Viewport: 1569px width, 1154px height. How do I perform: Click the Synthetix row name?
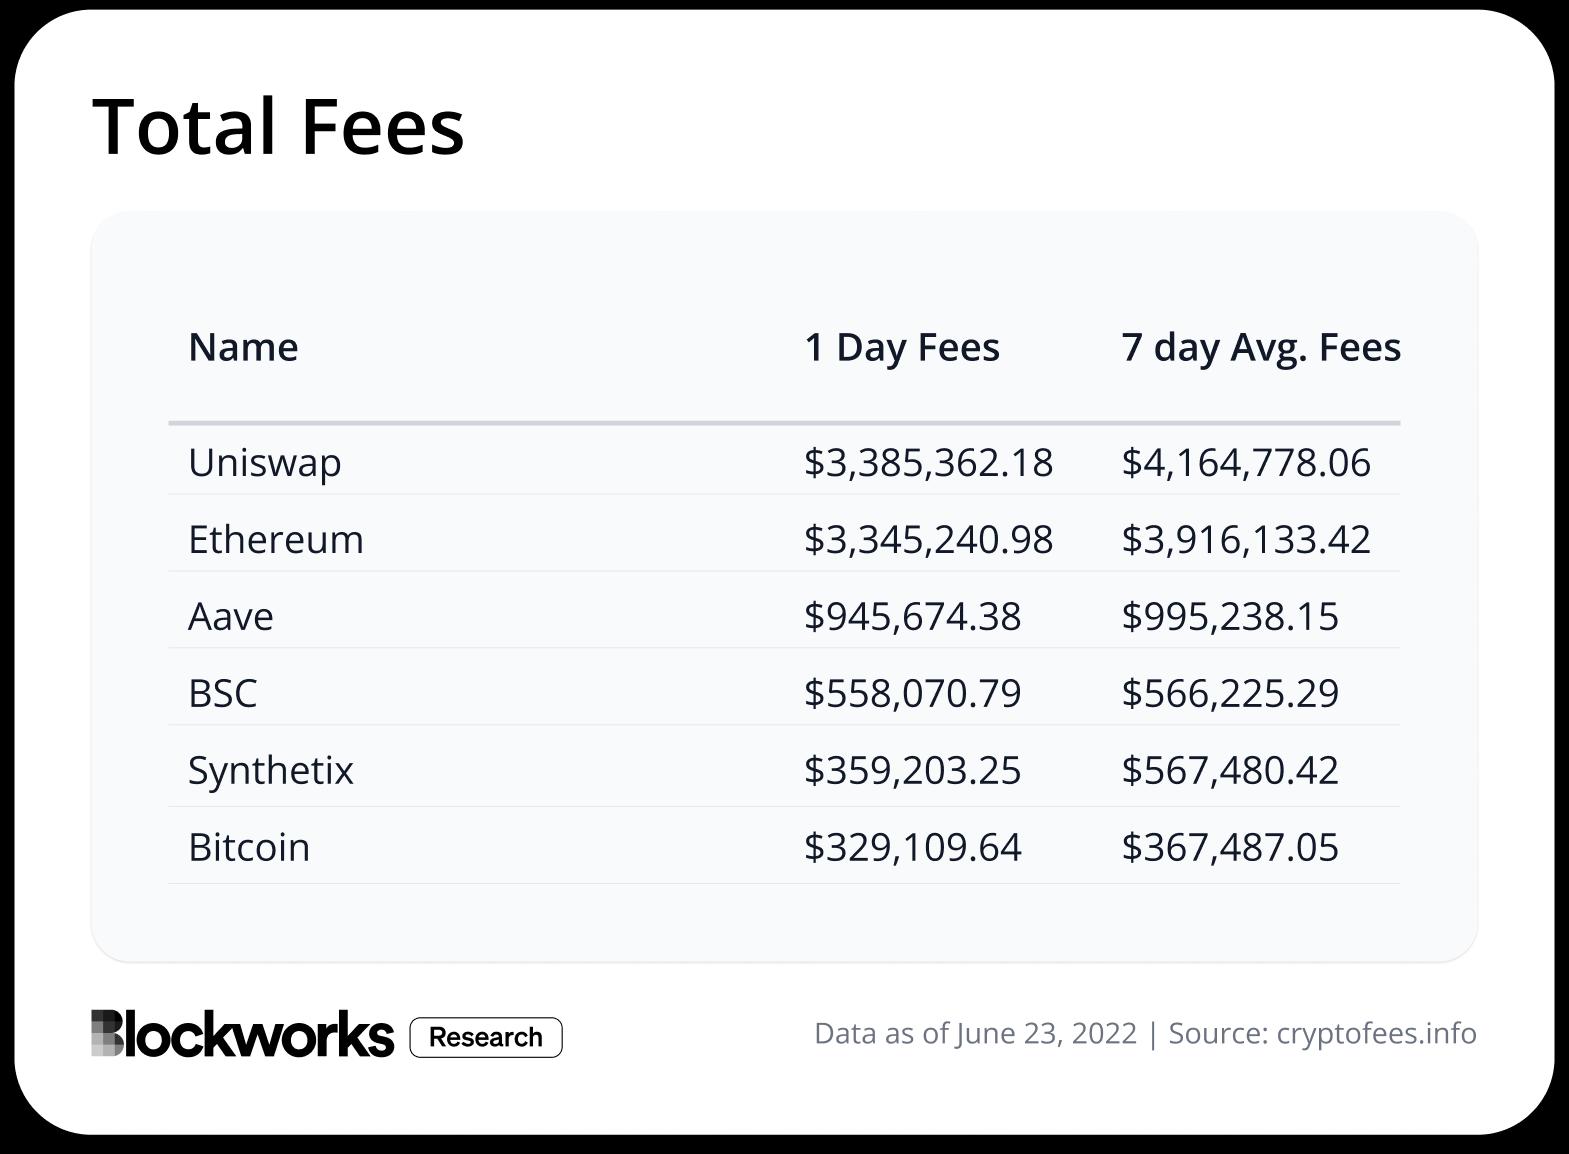click(271, 771)
